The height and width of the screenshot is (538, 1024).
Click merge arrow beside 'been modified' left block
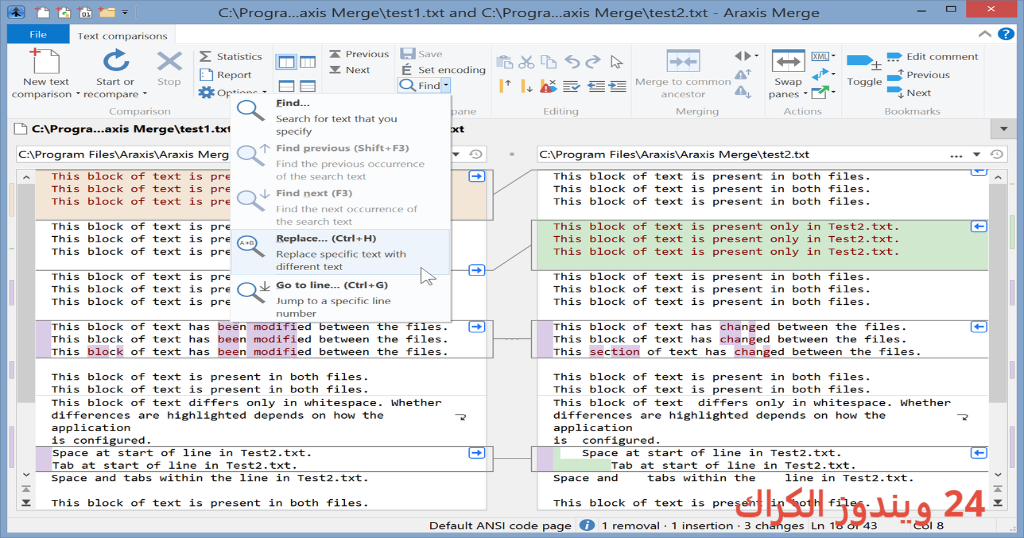[x=477, y=326]
